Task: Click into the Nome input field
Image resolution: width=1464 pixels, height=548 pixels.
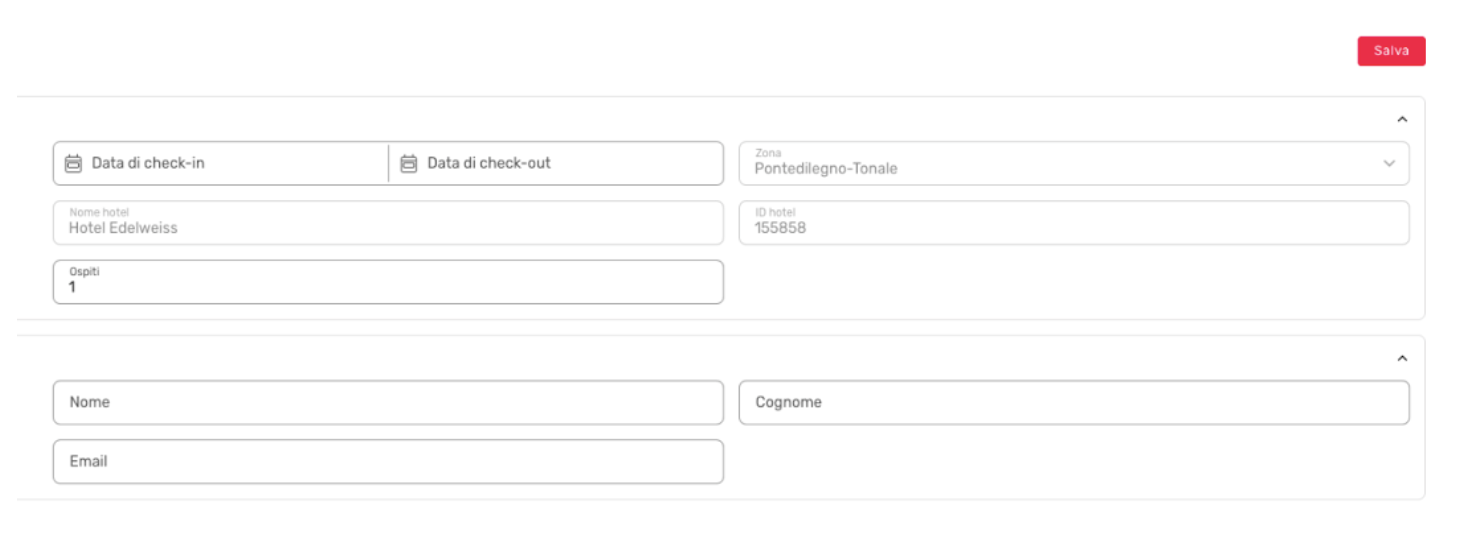Action: click(388, 402)
